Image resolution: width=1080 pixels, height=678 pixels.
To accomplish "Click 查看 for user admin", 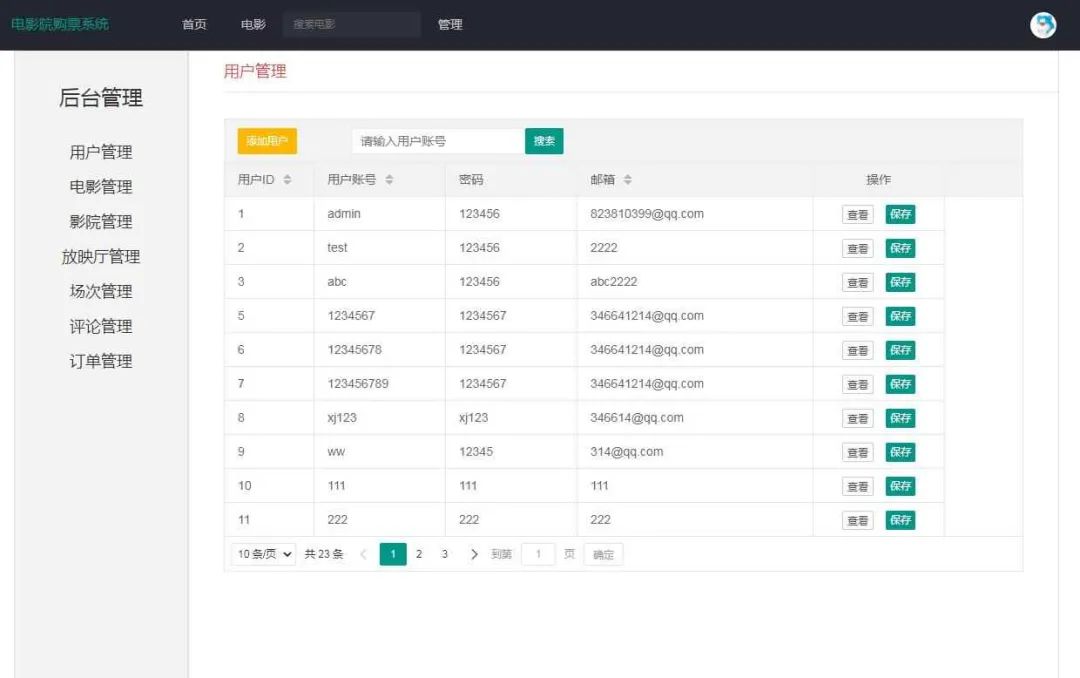I will point(857,213).
